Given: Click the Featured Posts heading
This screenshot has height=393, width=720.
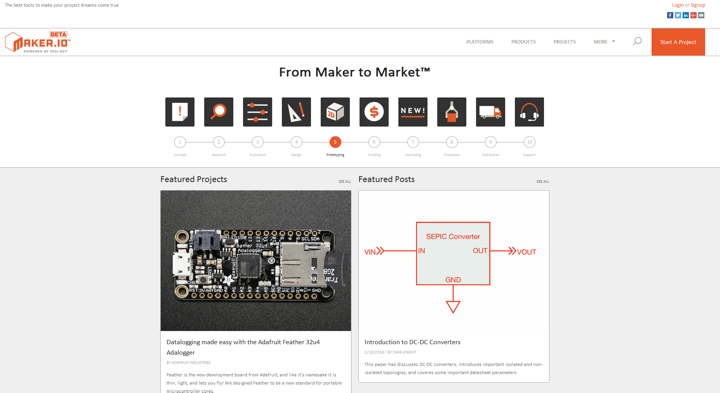Looking at the screenshot, I should (387, 179).
